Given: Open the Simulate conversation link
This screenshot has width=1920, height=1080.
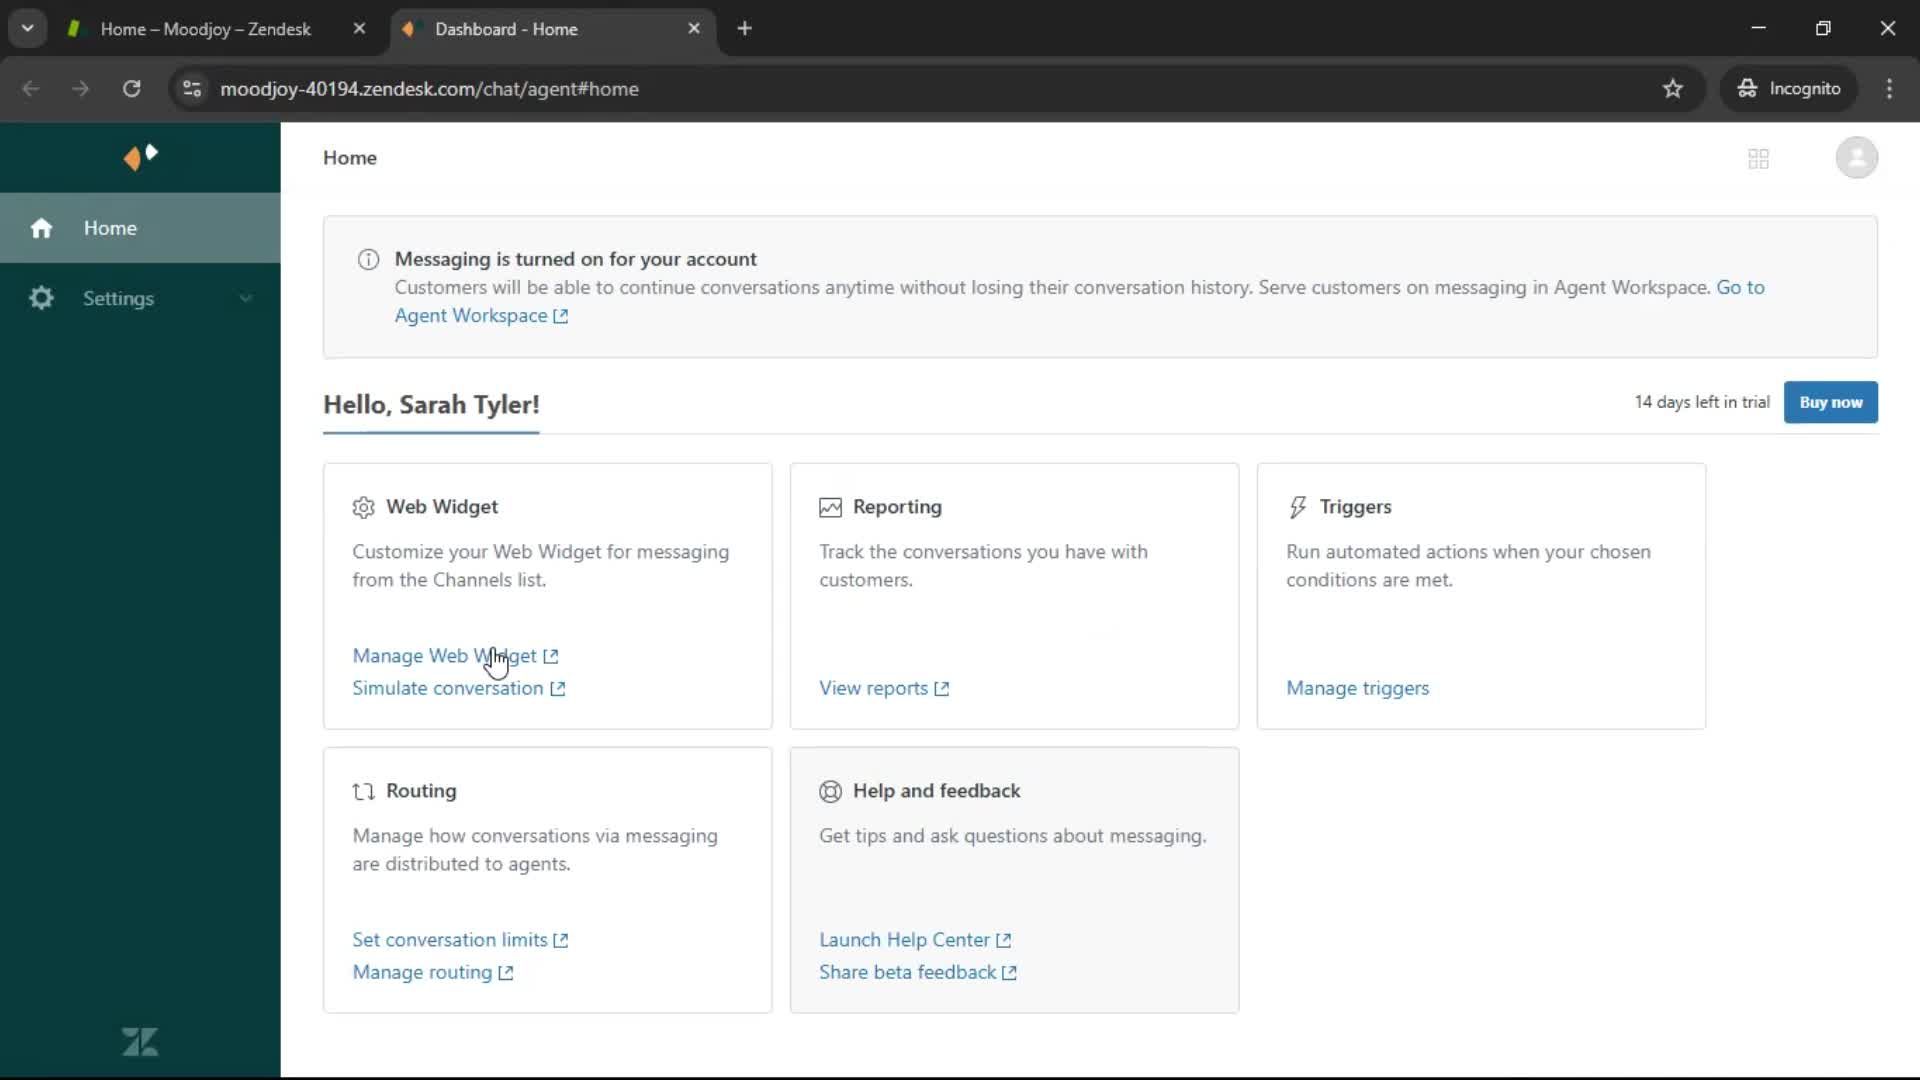Looking at the screenshot, I should pos(458,688).
